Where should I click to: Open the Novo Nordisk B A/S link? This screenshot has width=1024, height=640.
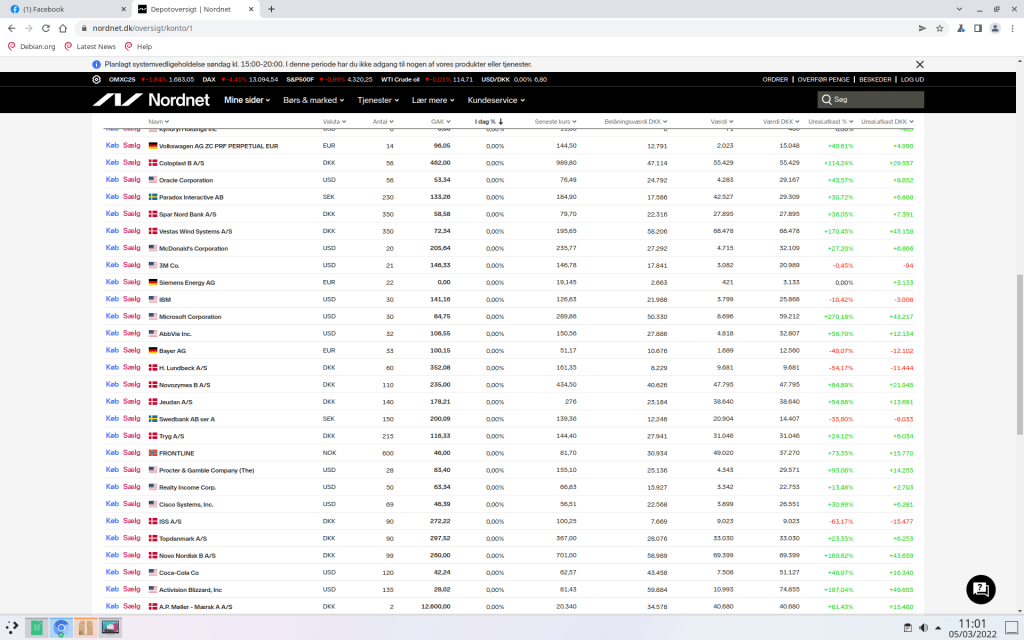pyautogui.click(x=188, y=555)
